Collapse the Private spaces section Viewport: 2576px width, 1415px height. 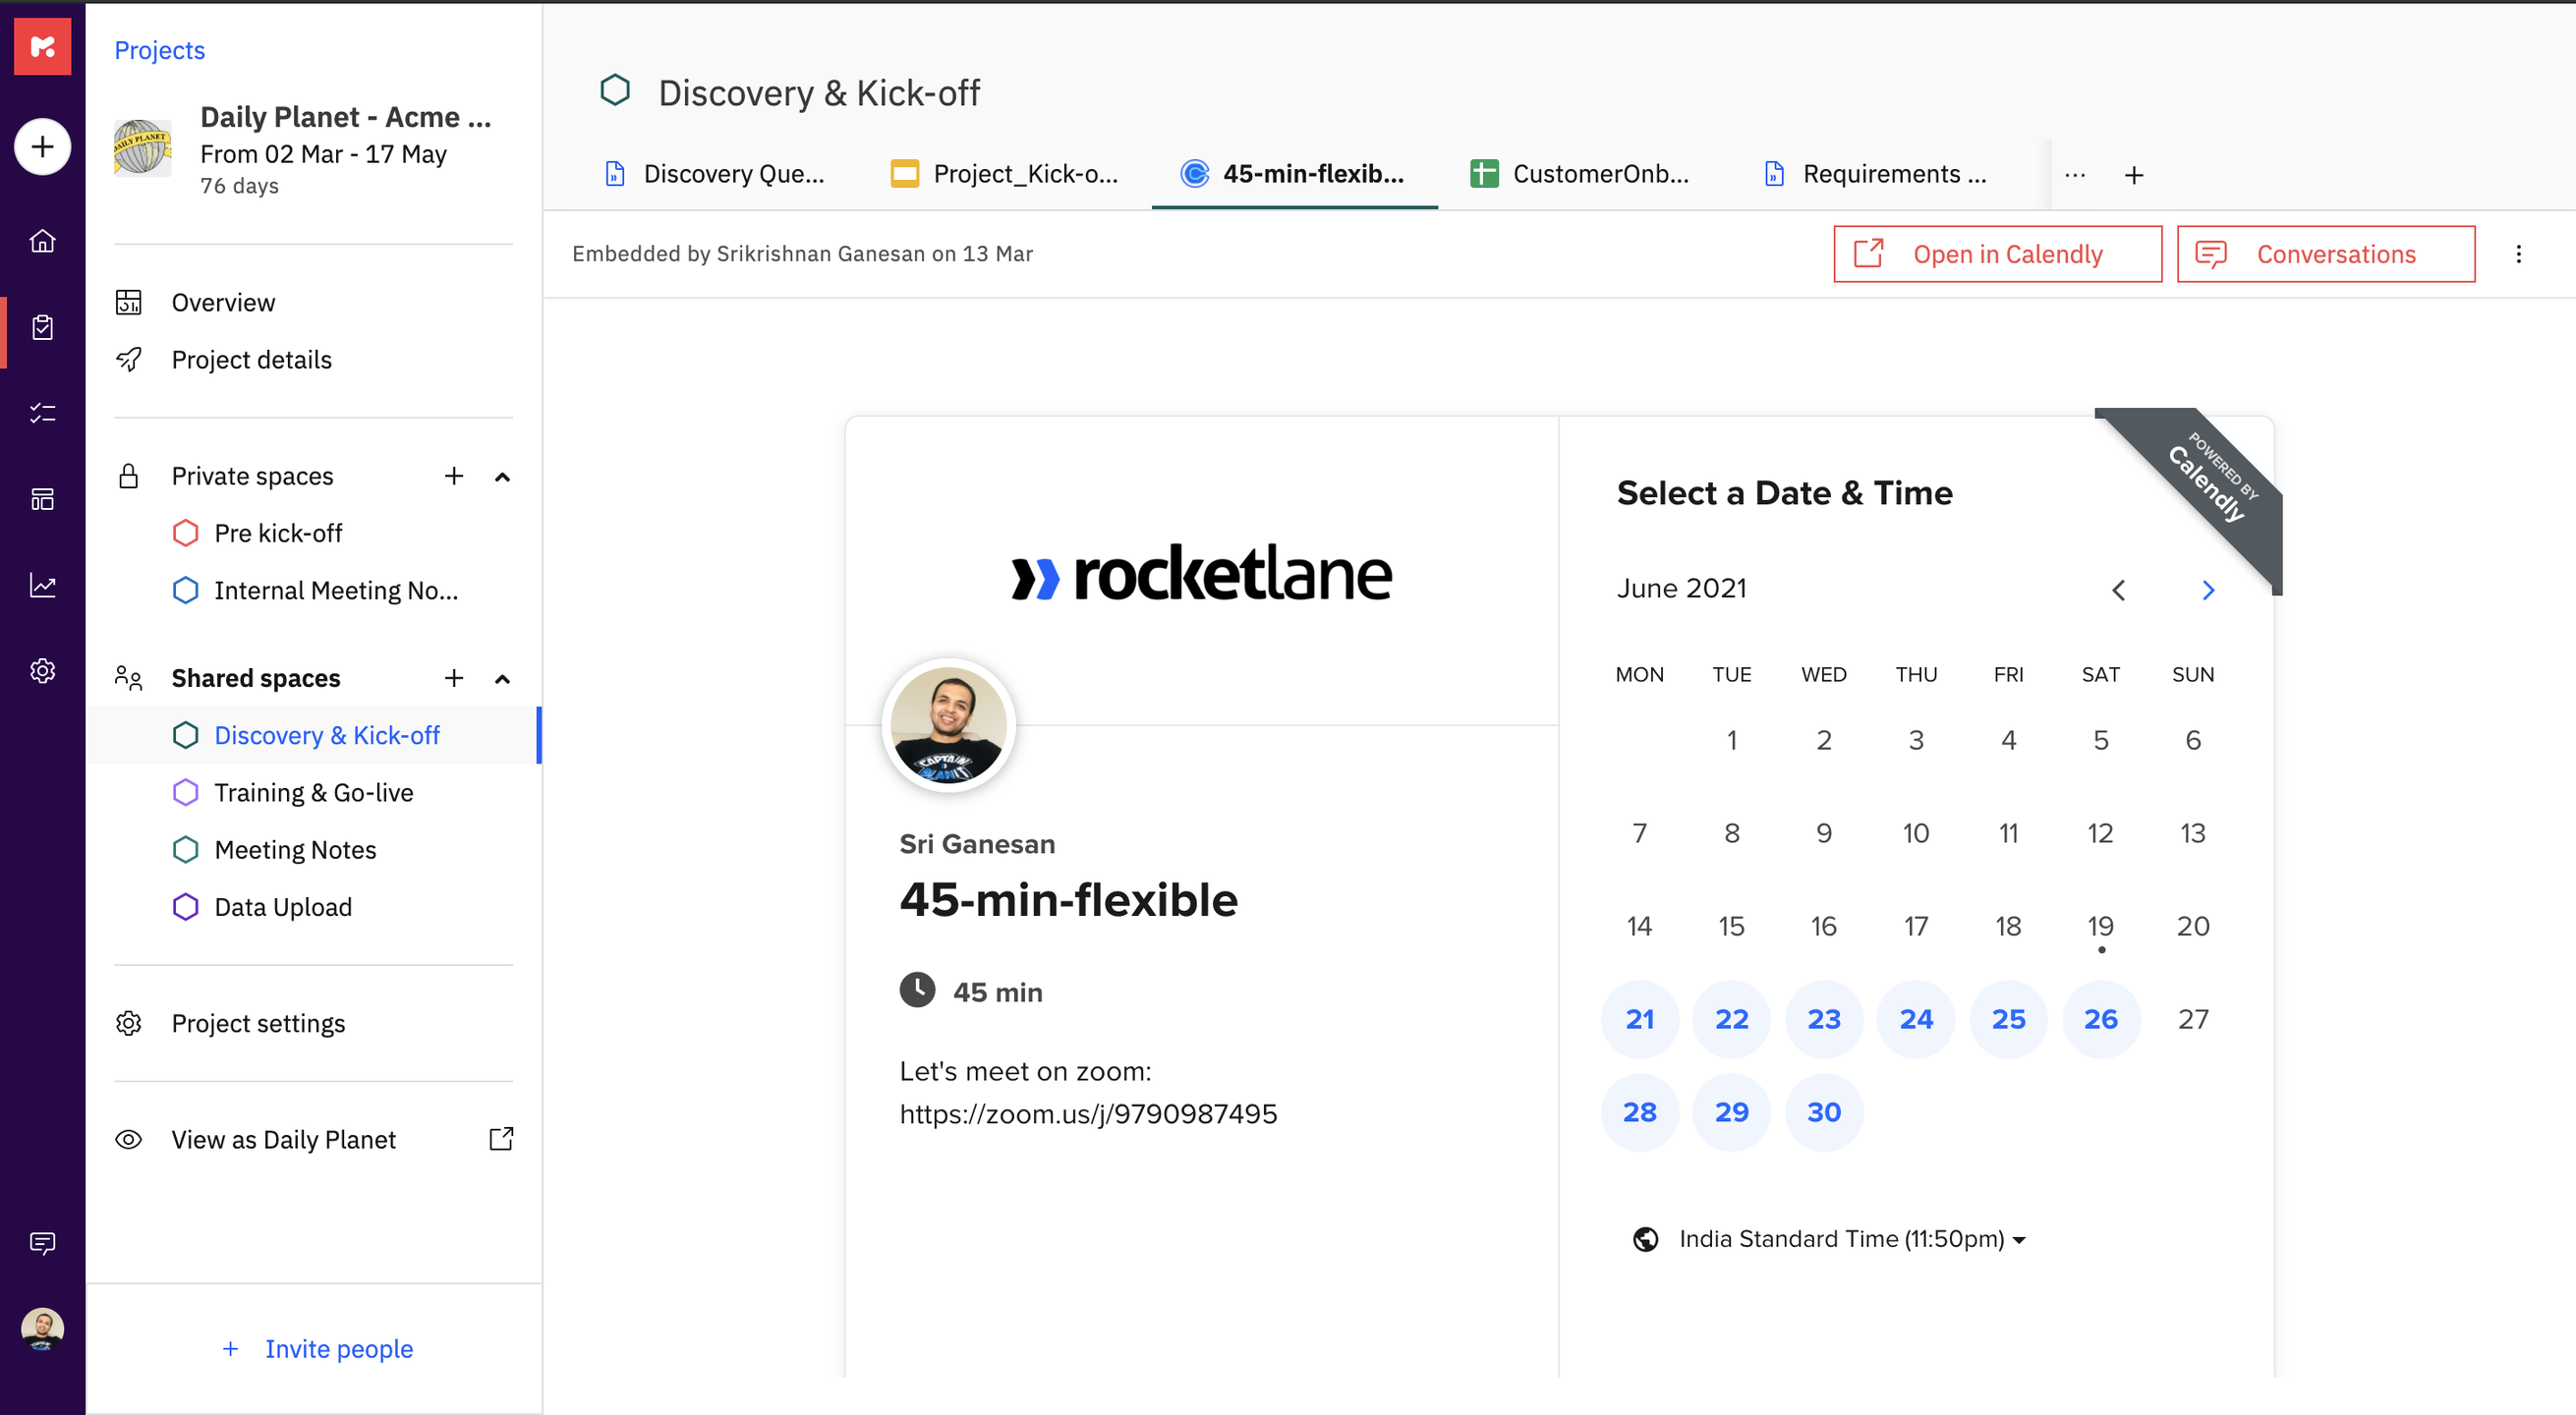(x=502, y=477)
